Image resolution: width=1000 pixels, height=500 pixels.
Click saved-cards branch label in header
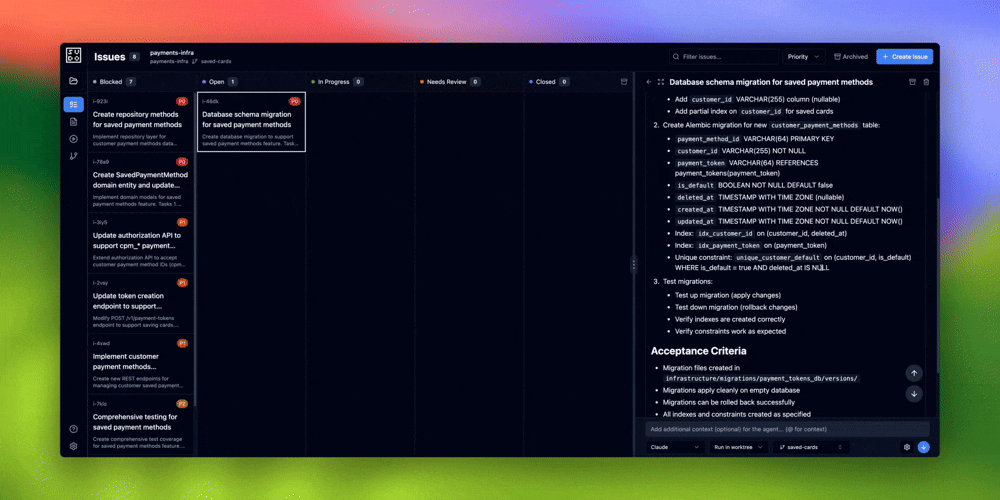click(x=216, y=61)
